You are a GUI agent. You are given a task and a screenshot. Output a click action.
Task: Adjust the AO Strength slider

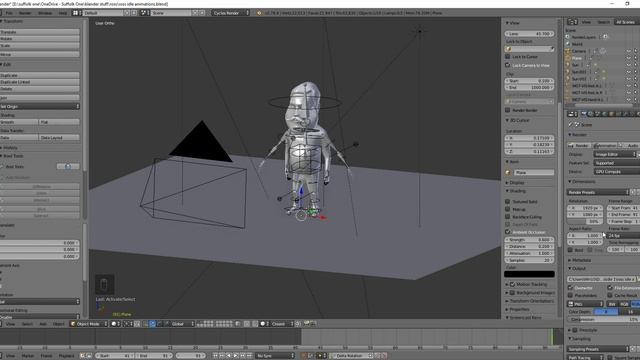pos(529,240)
